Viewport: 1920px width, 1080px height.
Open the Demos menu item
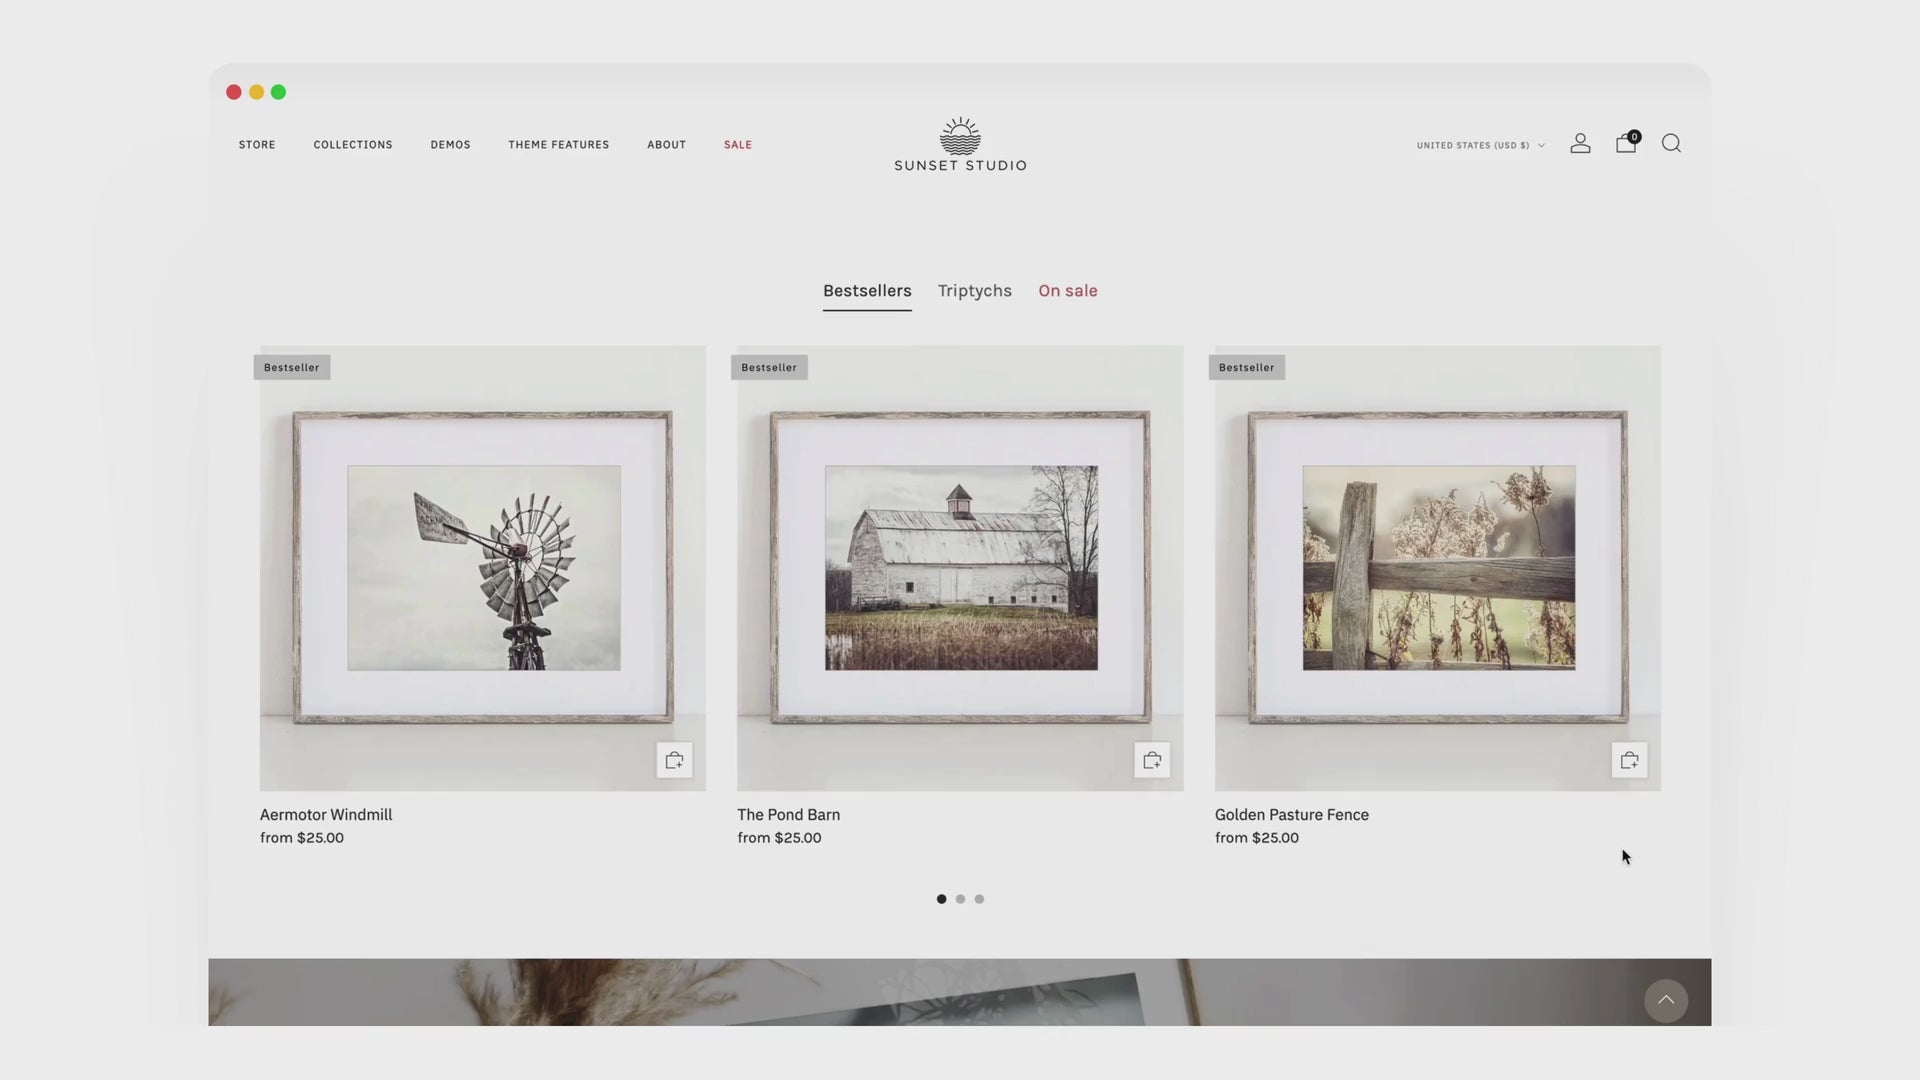pyautogui.click(x=450, y=145)
